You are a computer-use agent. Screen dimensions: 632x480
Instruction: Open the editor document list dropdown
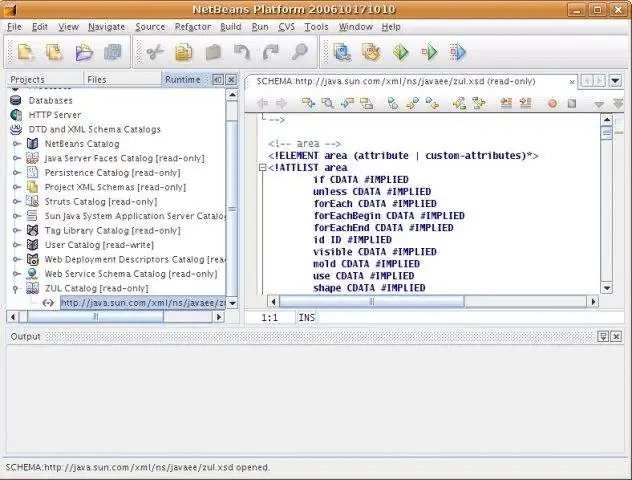(x=615, y=81)
